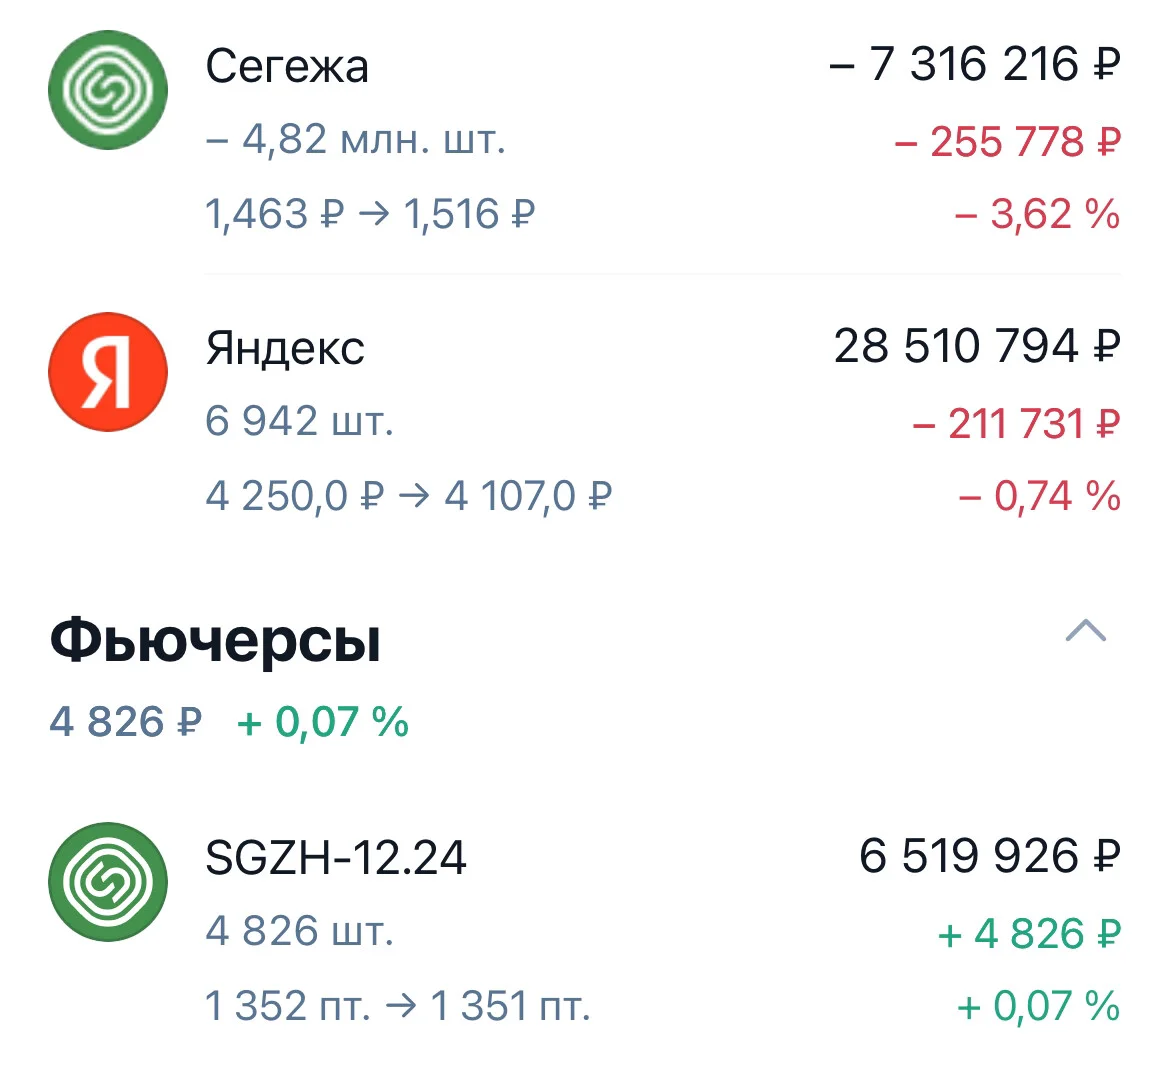Screen dimensions: 1170x1068
Task: Tap the green Сегежа stock logo
Action: coord(107,90)
